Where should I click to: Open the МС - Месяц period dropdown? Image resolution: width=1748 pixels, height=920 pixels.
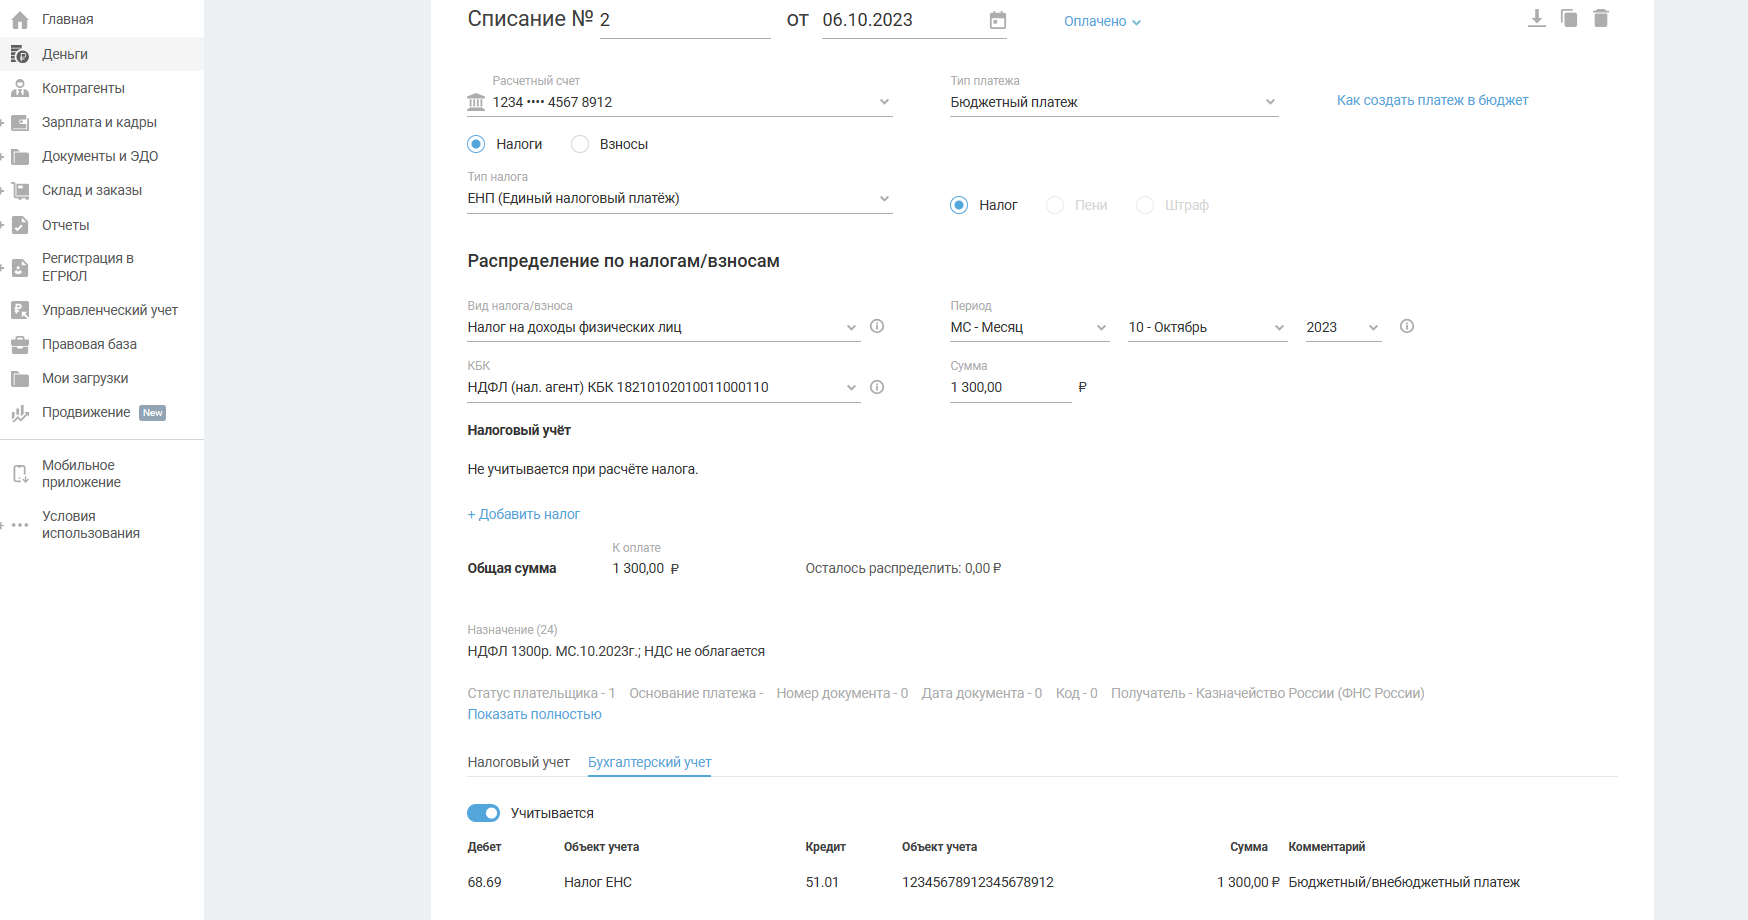click(1030, 327)
